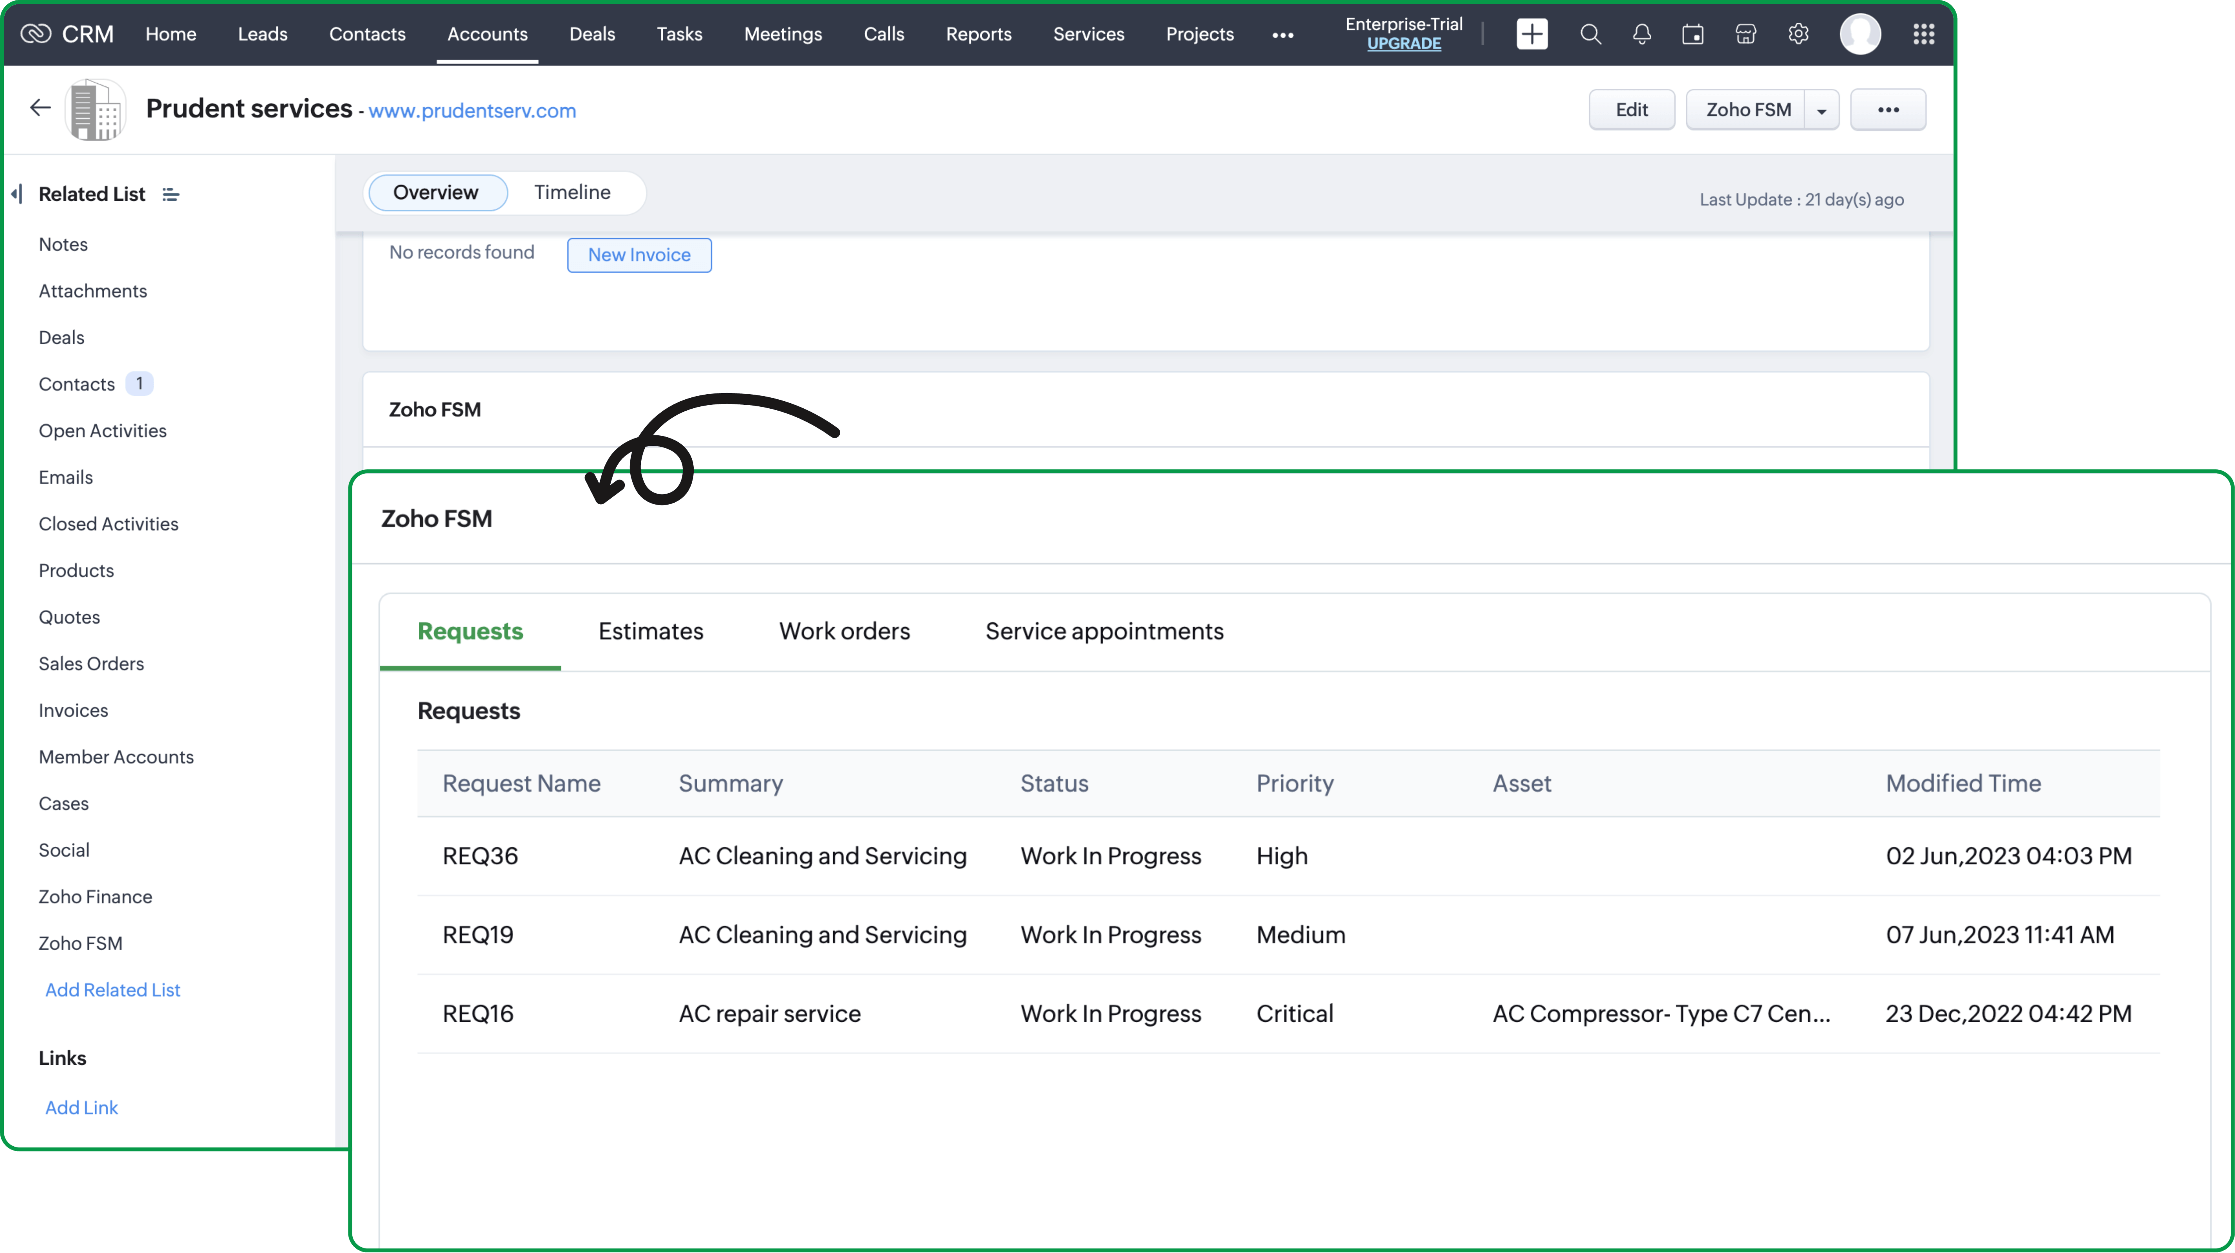Click the Edit button for account
Screen dimensions: 2235x1253
[x=1632, y=109]
